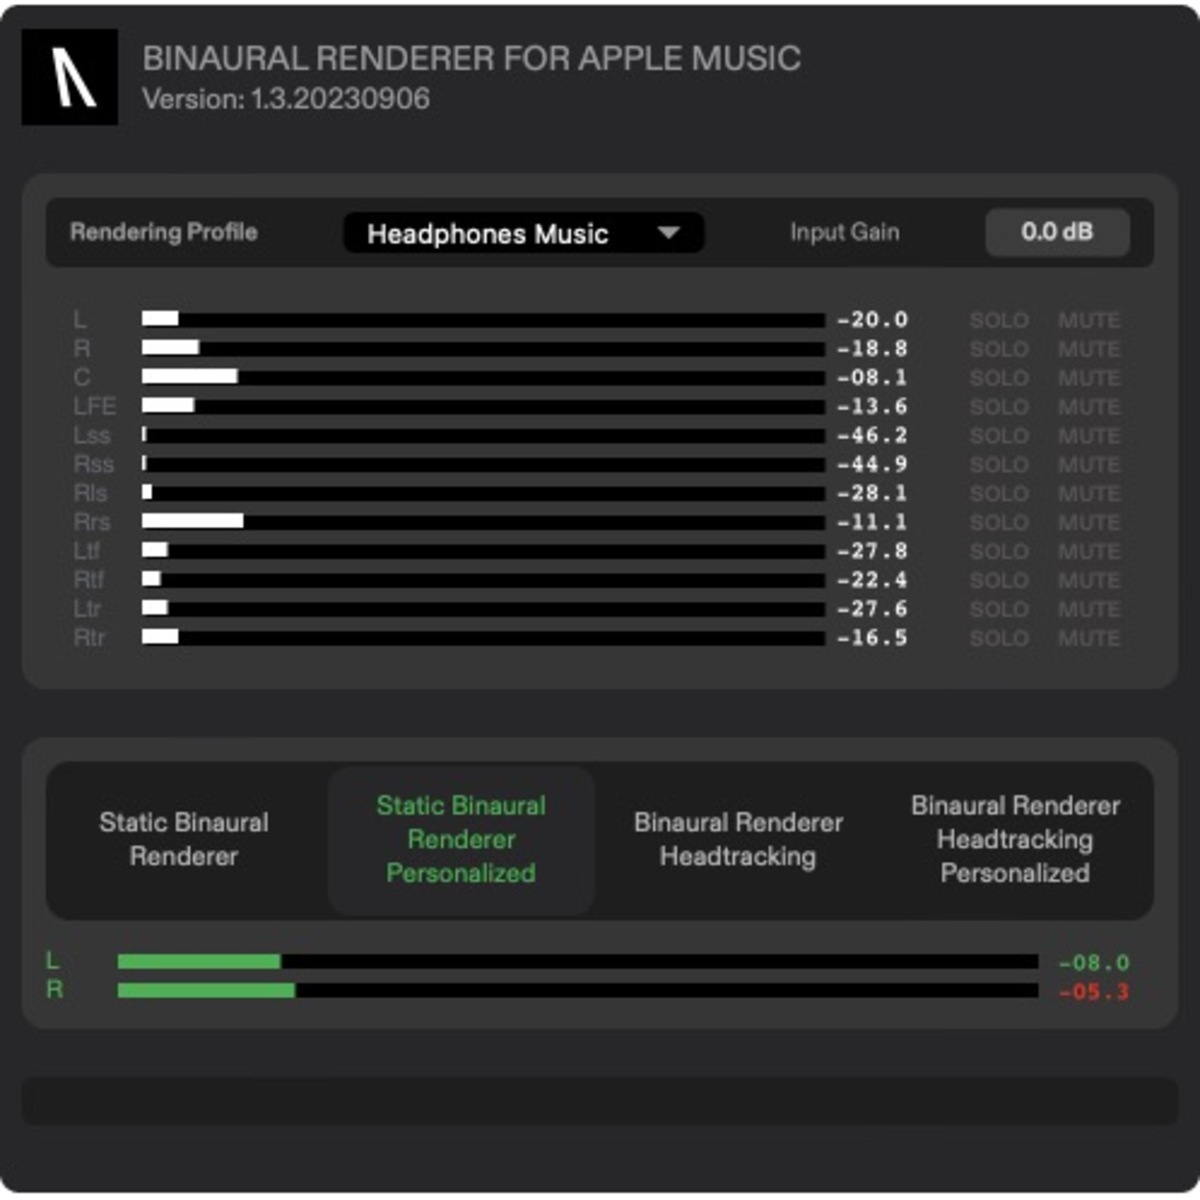This screenshot has height=1200, width=1200.
Task: Solo the L channel
Action: (x=999, y=320)
